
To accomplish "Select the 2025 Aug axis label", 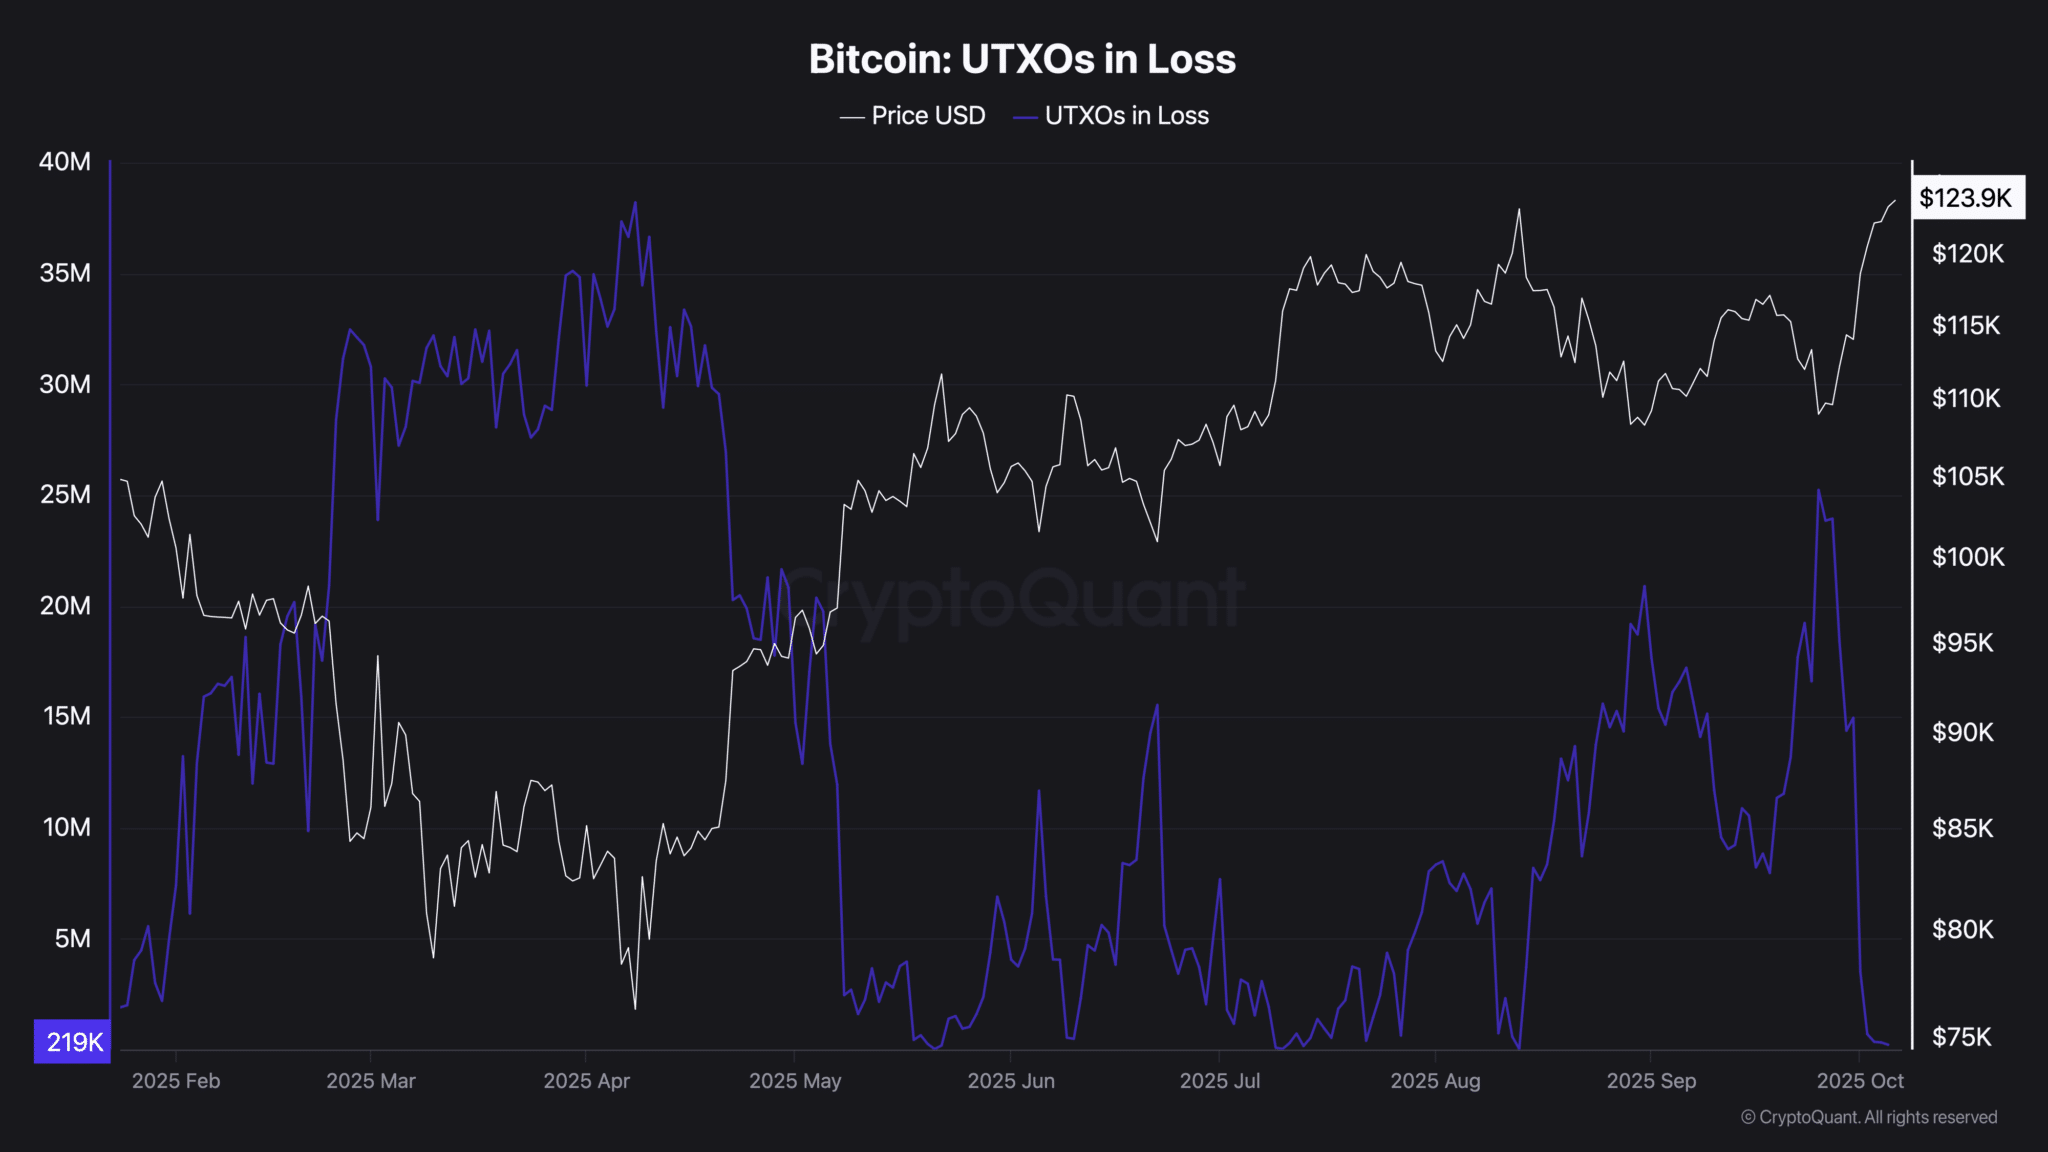I will (x=1435, y=1081).
